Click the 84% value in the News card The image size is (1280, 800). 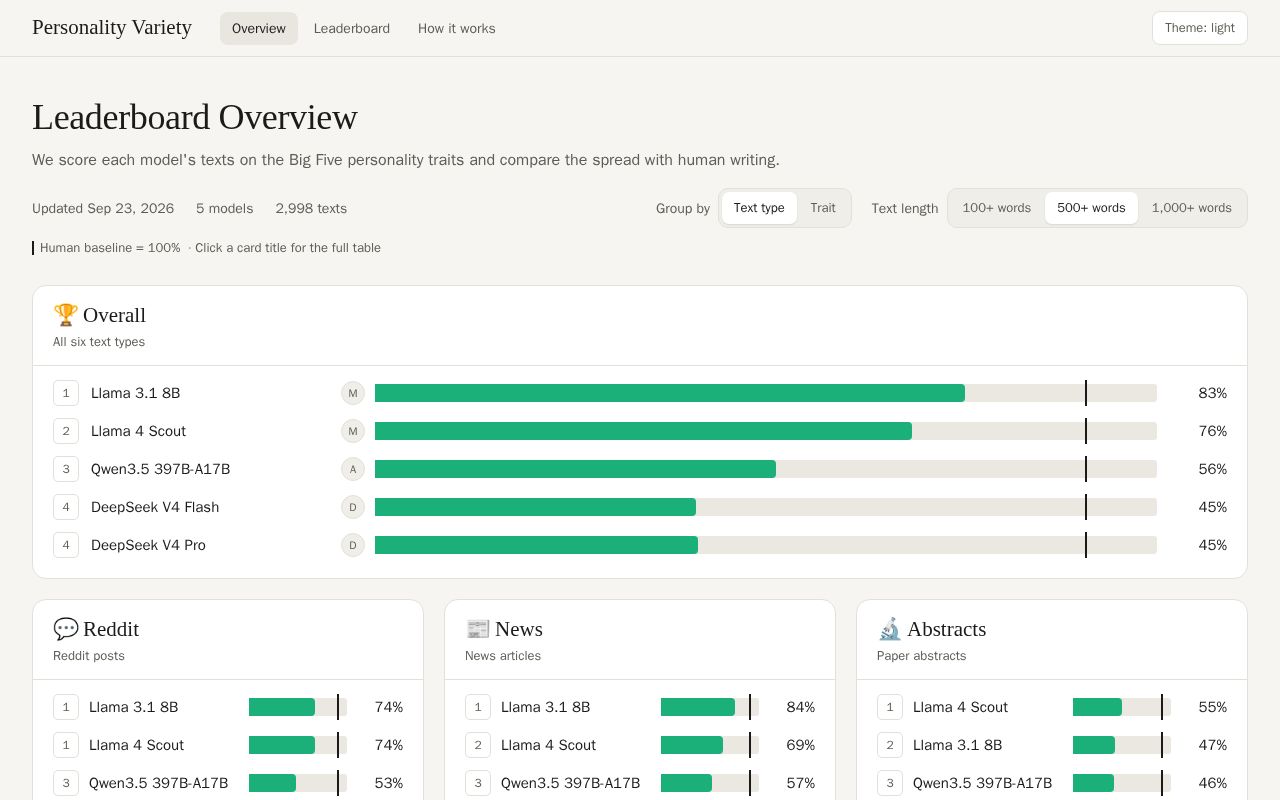(801, 707)
